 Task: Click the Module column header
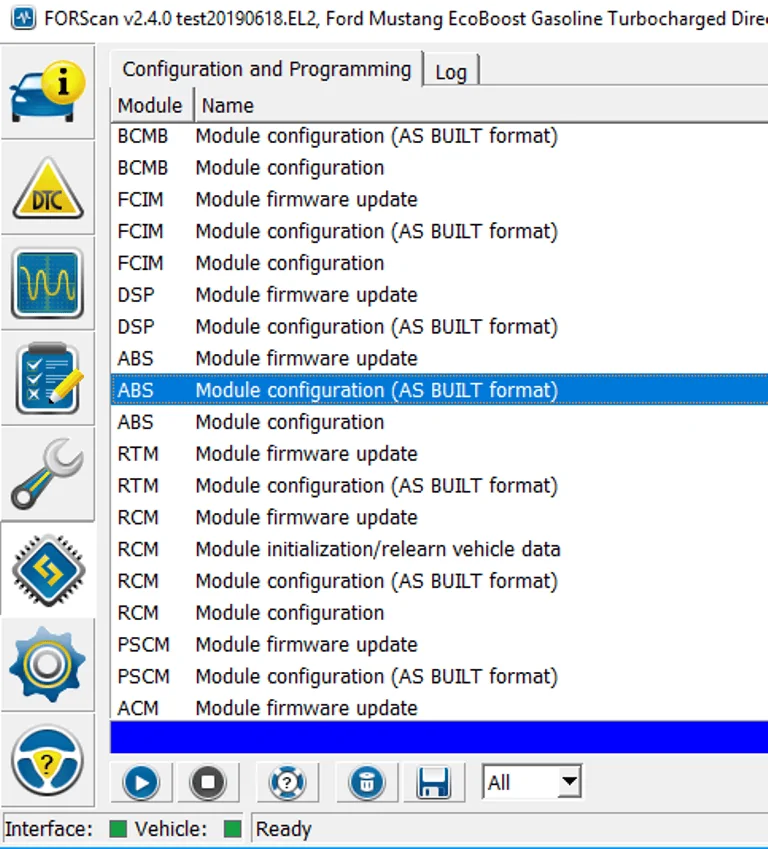(151, 106)
